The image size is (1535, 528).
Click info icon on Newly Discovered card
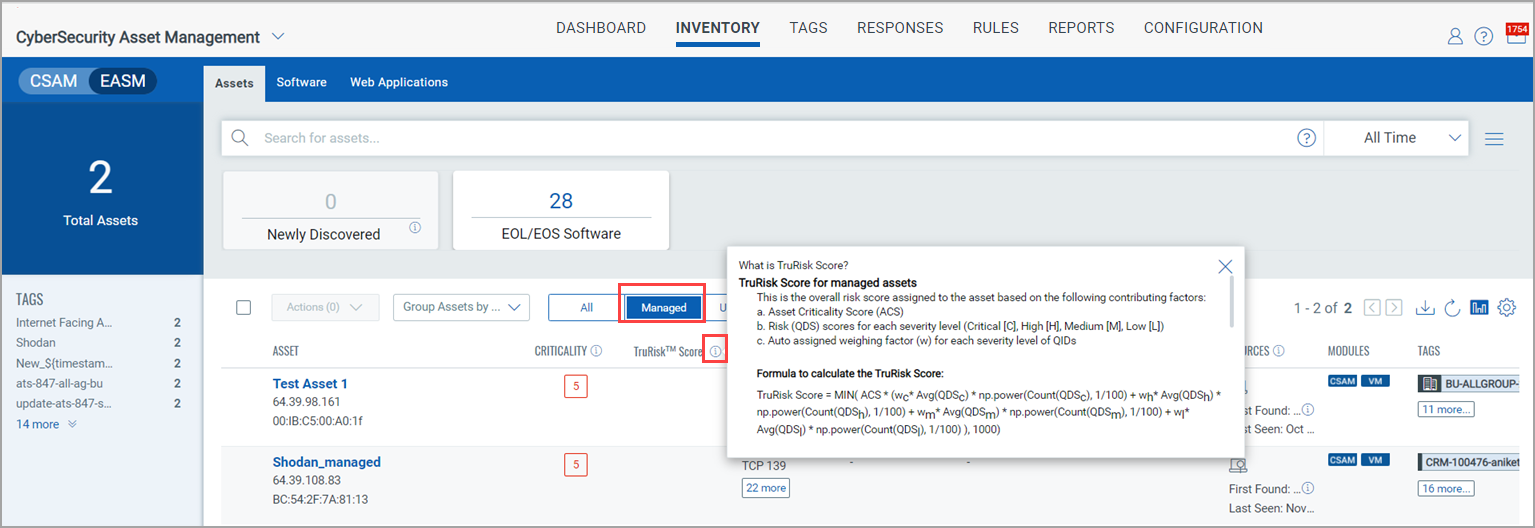tap(415, 228)
